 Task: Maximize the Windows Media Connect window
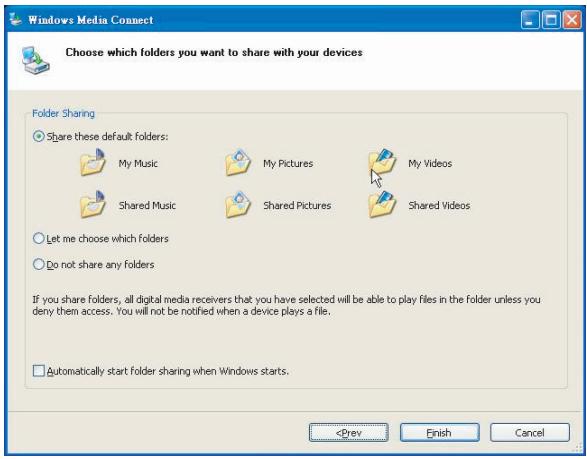pos(551,19)
